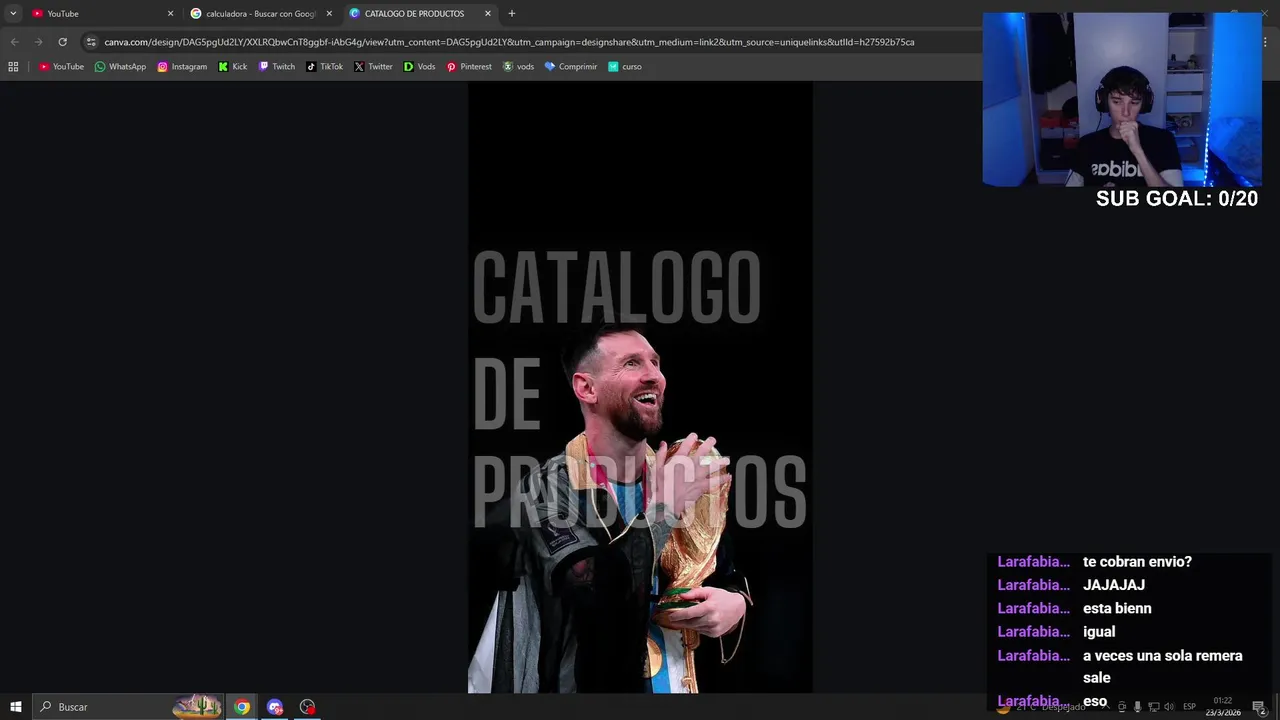This screenshot has height=720, width=1280.
Task: Close the YouTube tab
Action: tap(170, 13)
